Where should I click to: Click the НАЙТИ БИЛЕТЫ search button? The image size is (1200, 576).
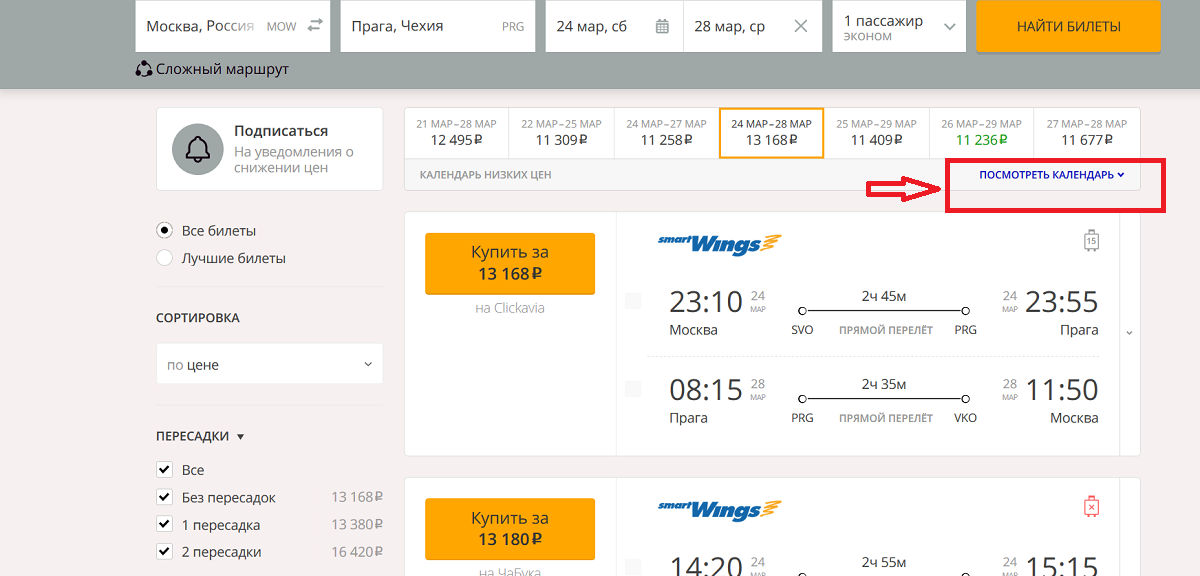1069,26
